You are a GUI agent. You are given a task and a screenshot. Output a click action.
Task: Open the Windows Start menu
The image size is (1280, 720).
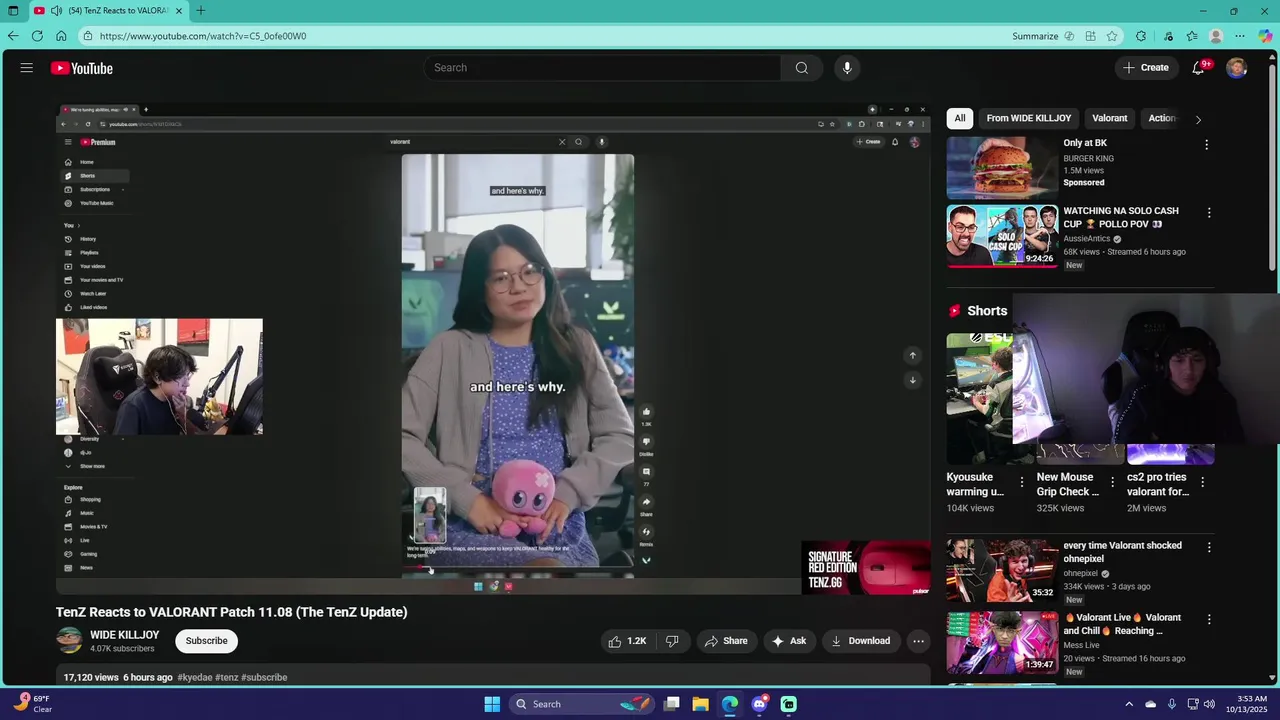click(x=492, y=704)
